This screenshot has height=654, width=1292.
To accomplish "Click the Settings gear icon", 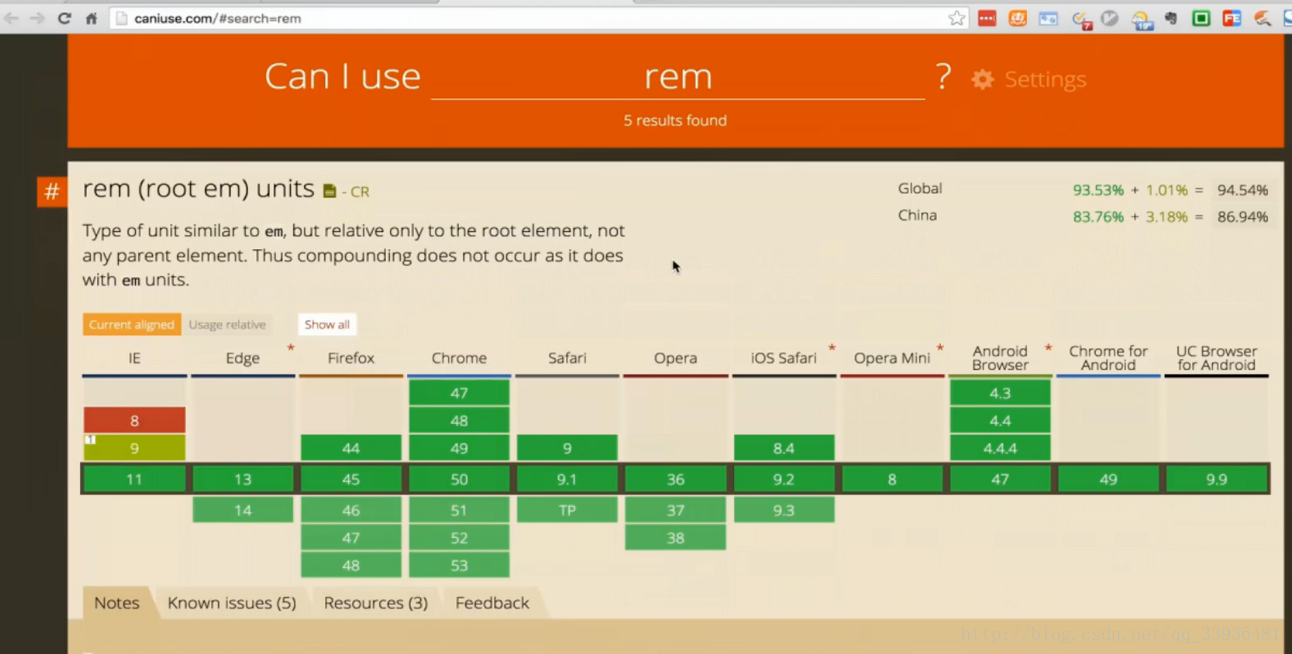I will coord(983,79).
